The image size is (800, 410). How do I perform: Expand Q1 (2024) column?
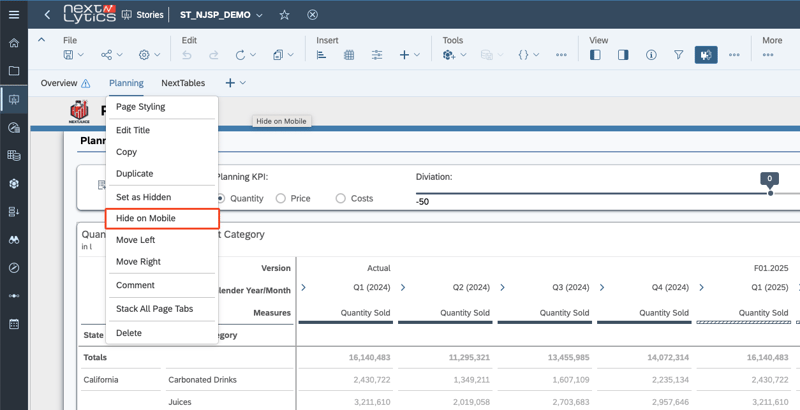click(x=304, y=288)
